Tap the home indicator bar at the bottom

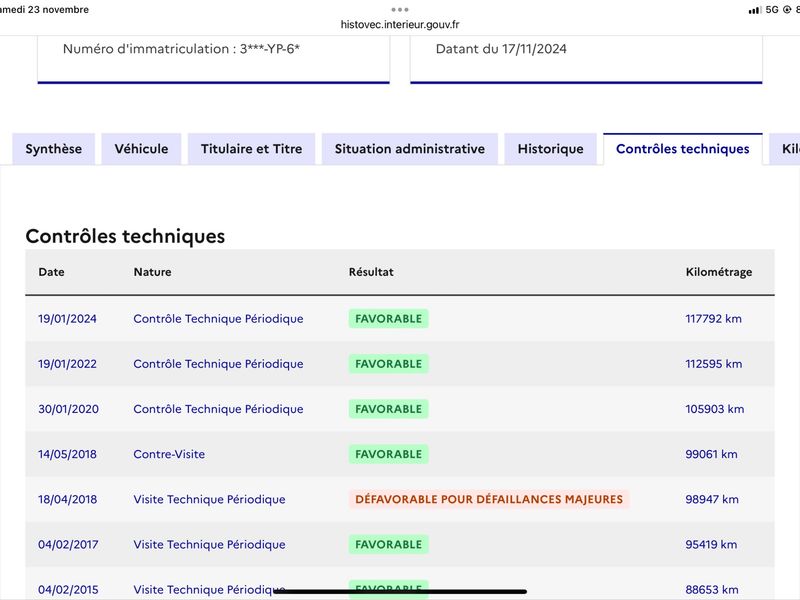click(400, 591)
